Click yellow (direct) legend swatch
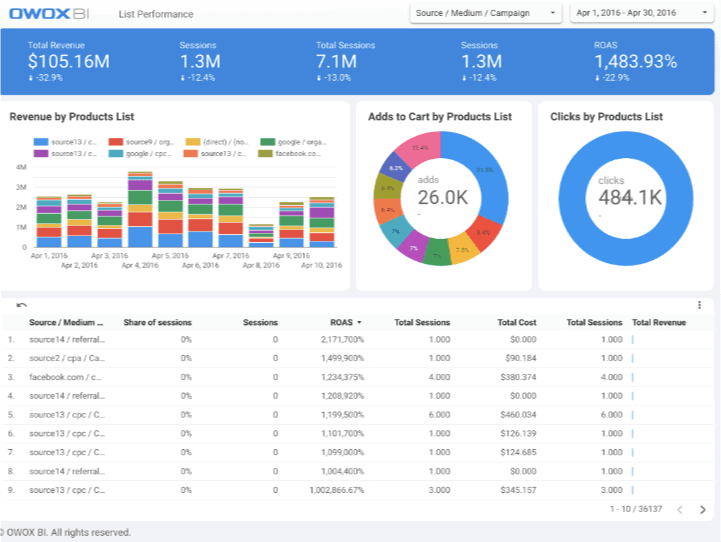The image size is (721, 542). (193, 142)
